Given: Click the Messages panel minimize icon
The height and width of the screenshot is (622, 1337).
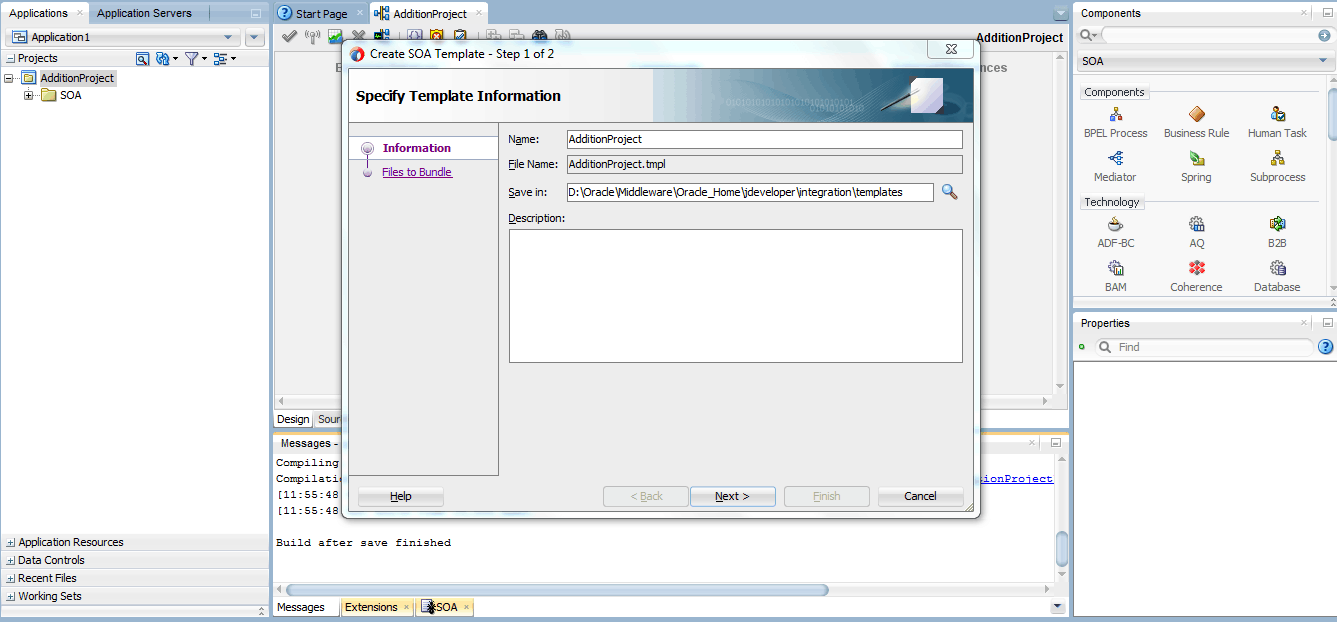Looking at the screenshot, I should [1055, 443].
